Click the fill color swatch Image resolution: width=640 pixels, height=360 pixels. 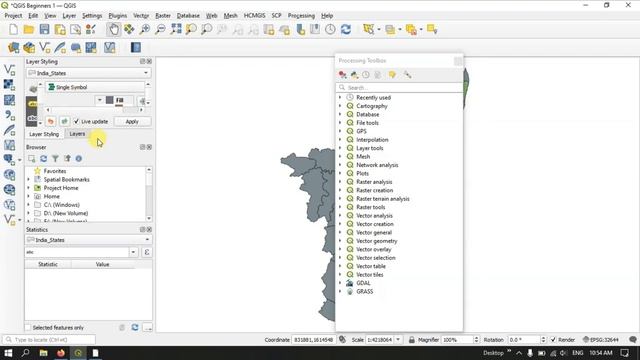coord(109,100)
